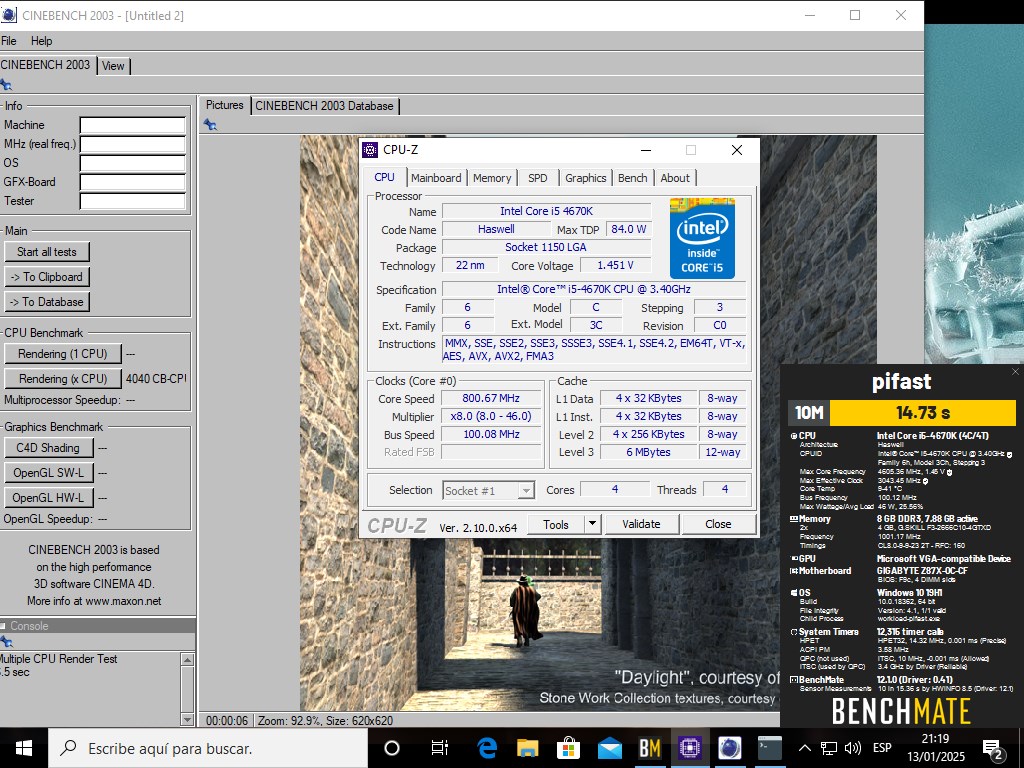Click the MHz (real freq.) input field
Viewport: 1024px width, 768px height.
133,144
